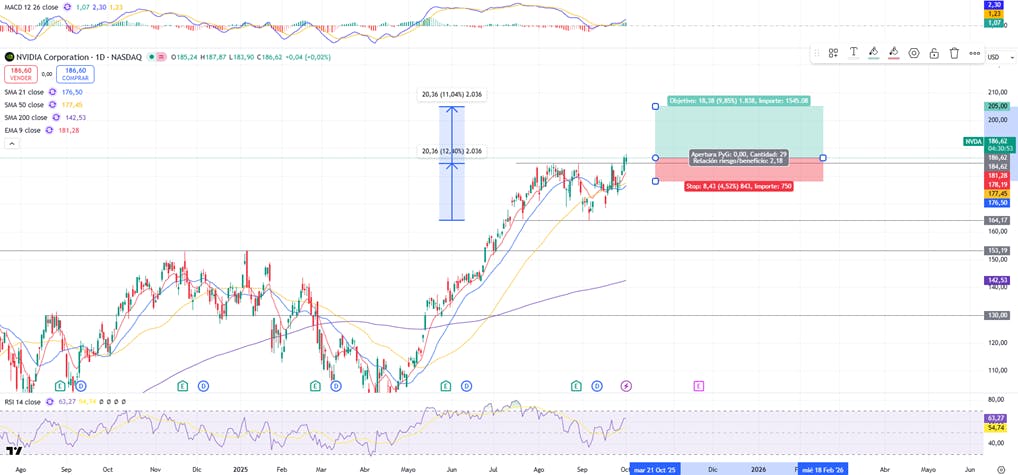Open the USD currency dropdown
Viewport: 1018px width, 475px height.
[1000, 57]
